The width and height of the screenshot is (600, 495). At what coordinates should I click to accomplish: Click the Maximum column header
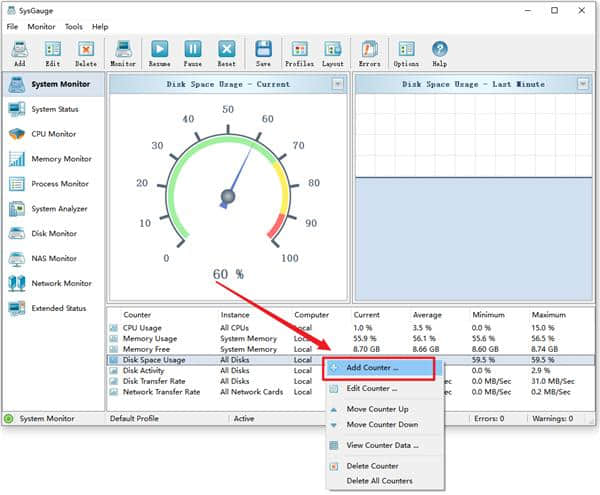549,314
